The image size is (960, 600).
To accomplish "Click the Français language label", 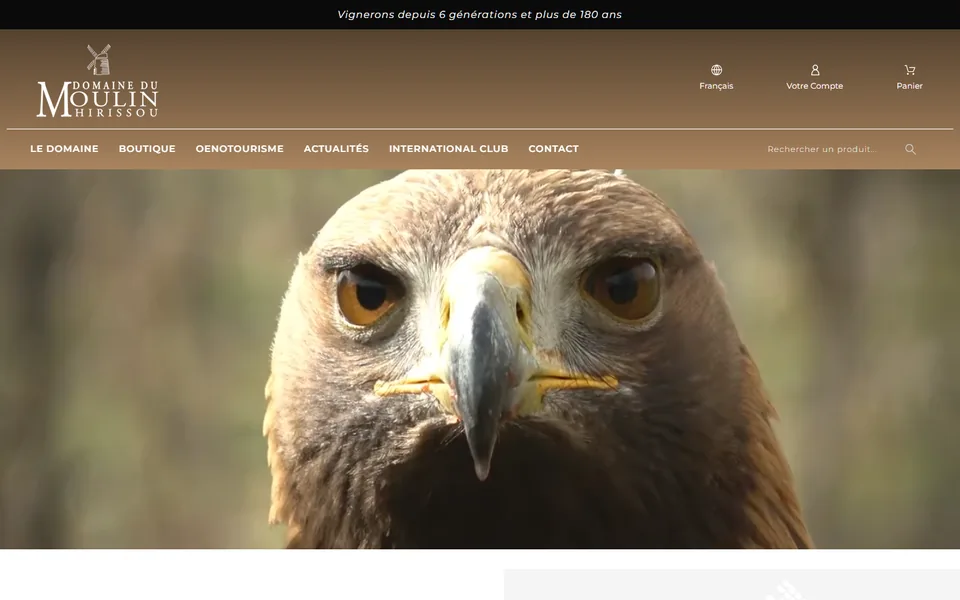I will coord(716,86).
